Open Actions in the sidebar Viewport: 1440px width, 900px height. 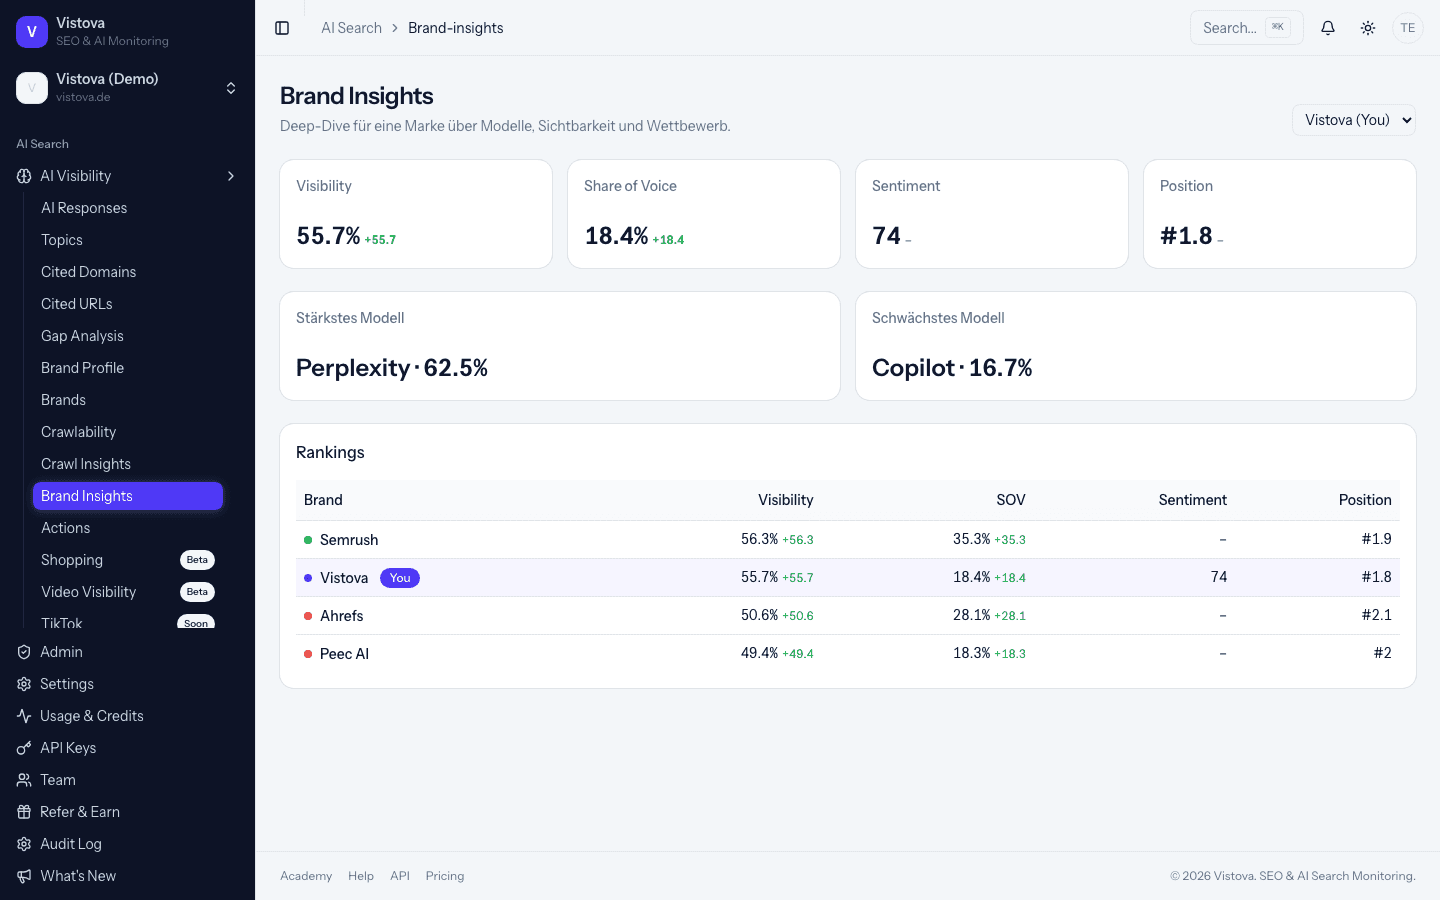(128, 528)
